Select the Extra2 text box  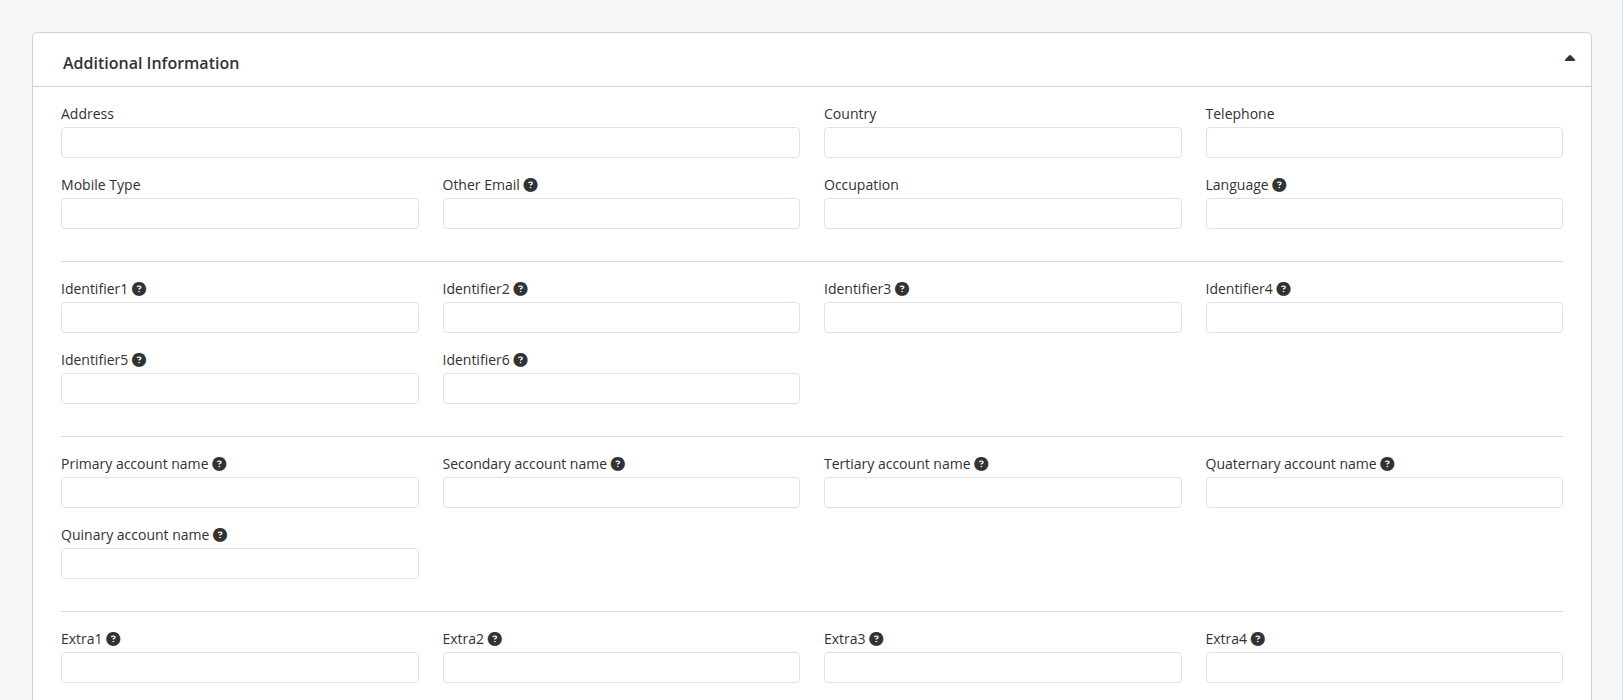point(621,668)
